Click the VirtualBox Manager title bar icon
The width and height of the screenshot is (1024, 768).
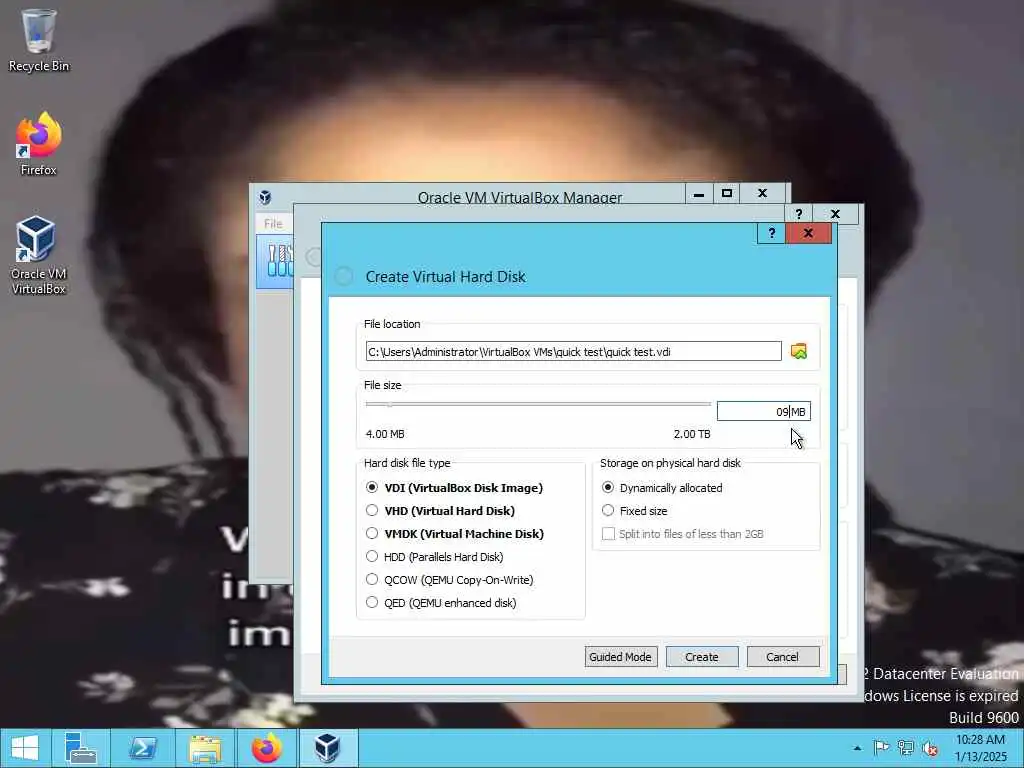pyautogui.click(x=265, y=197)
